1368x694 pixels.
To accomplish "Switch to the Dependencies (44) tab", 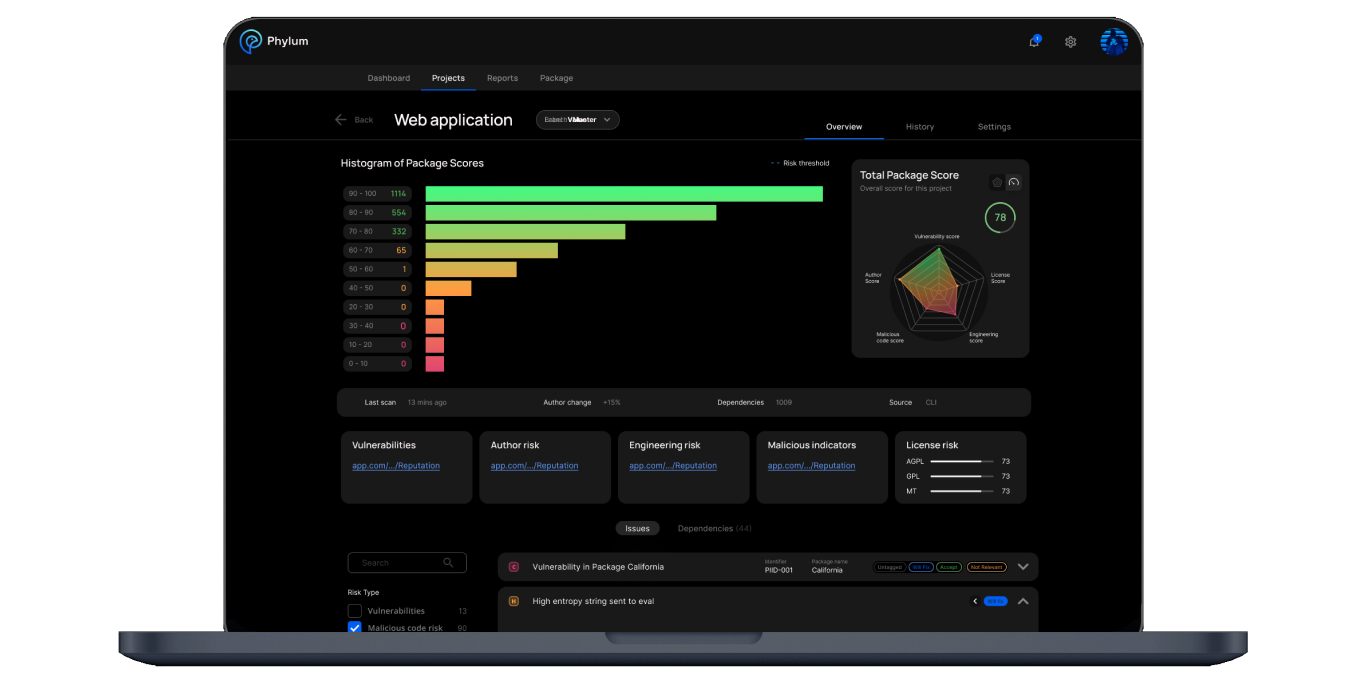I will click(715, 528).
